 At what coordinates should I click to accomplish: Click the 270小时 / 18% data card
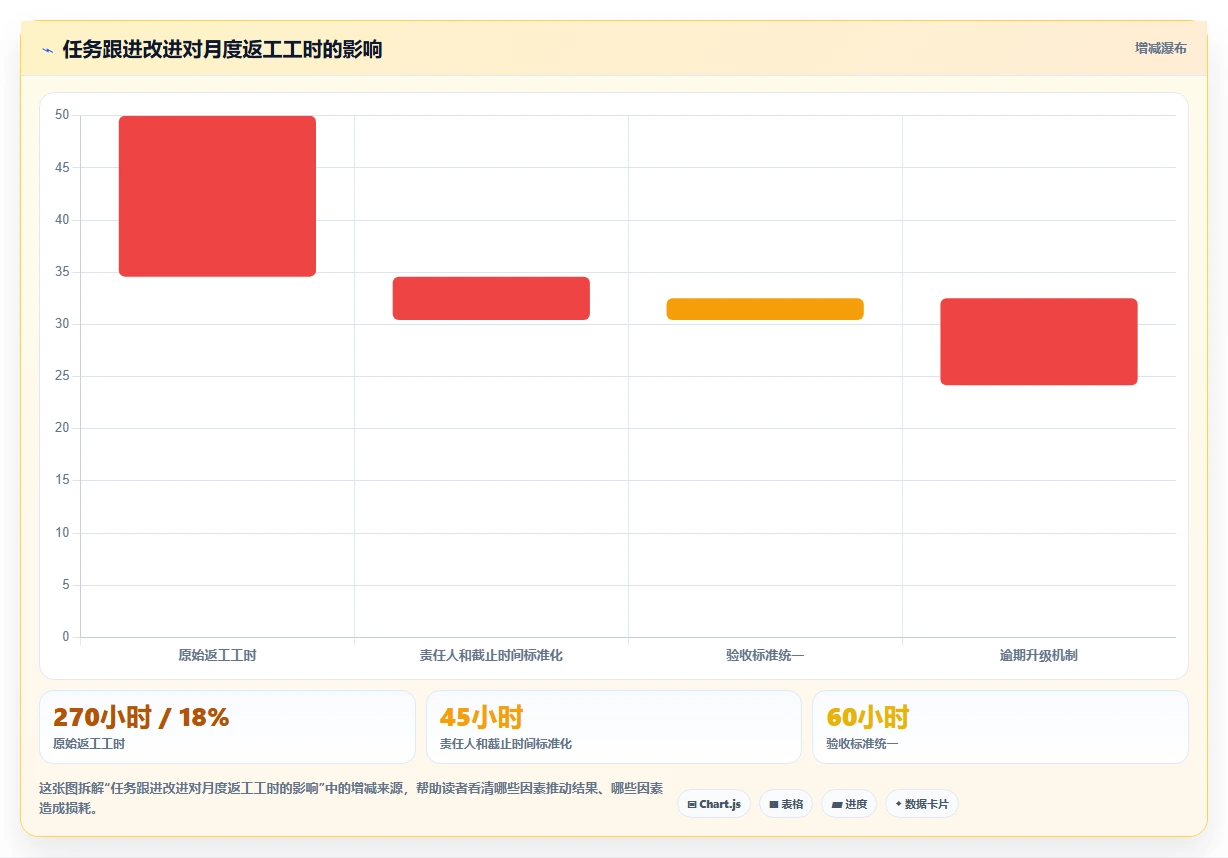(227, 727)
